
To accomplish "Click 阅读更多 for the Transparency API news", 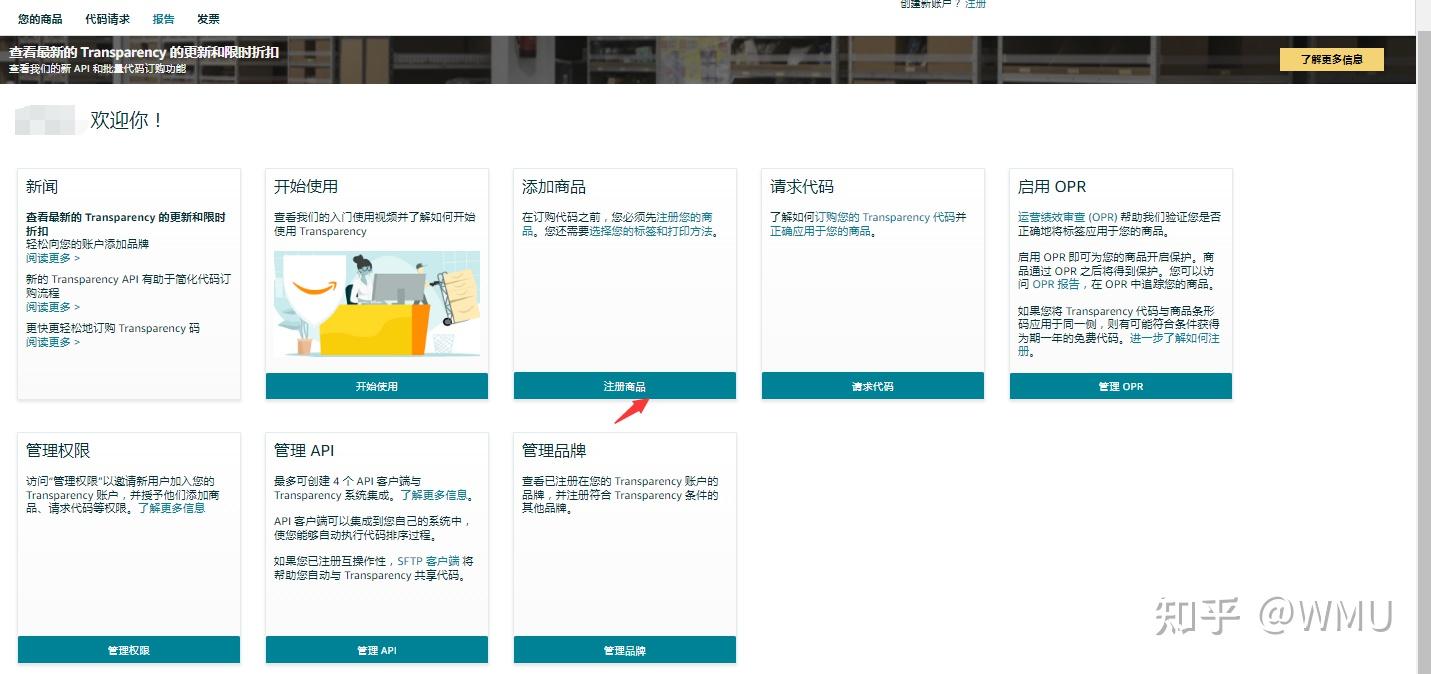I will tap(47, 306).
